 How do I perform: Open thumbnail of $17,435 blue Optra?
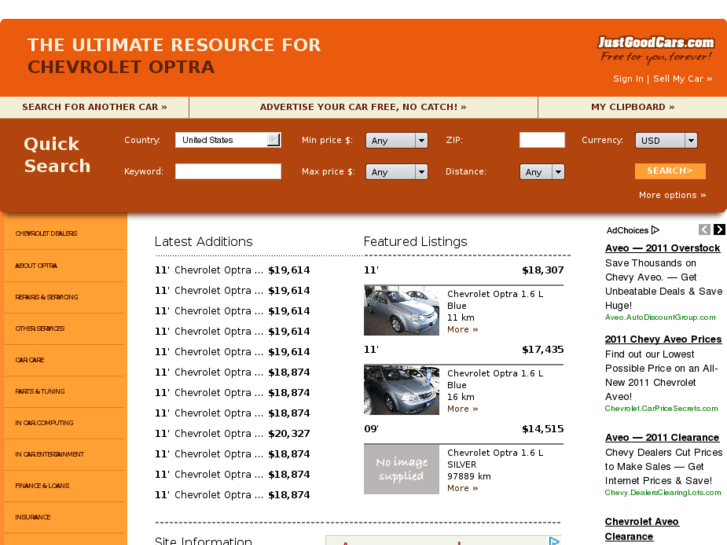402,390
